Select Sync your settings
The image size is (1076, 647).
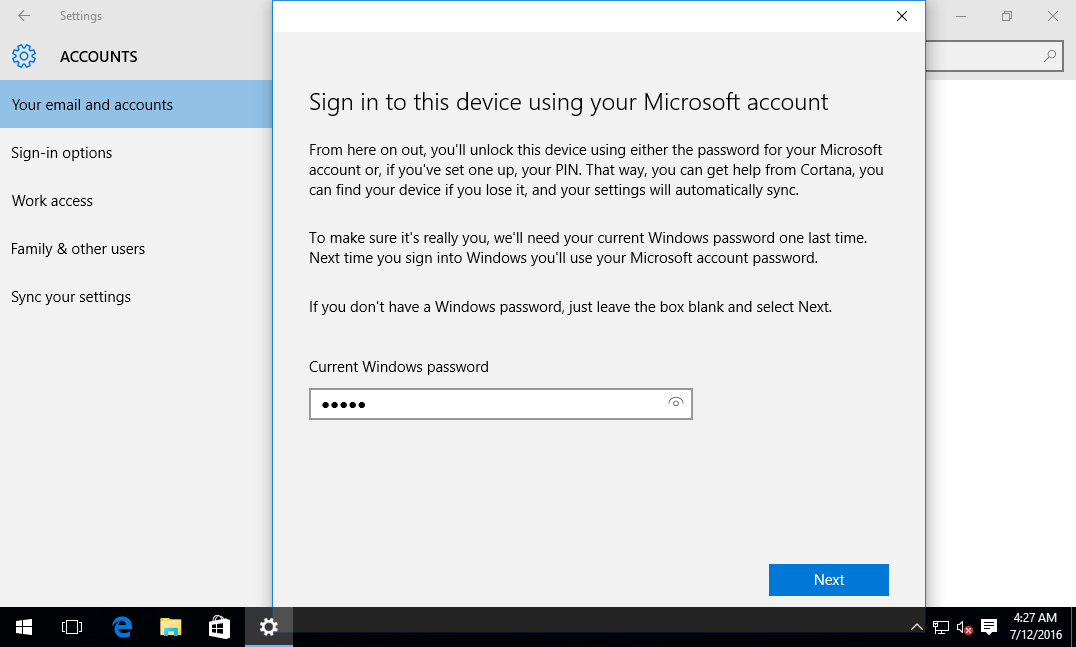tap(70, 296)
